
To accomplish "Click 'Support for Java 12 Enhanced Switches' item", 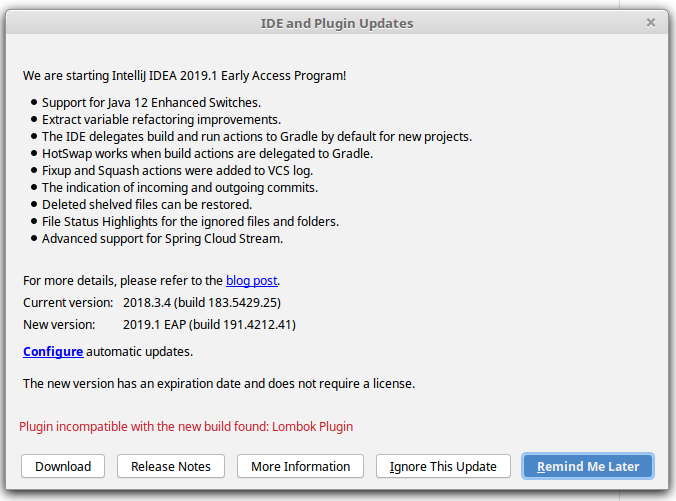I will coord(151,103).
